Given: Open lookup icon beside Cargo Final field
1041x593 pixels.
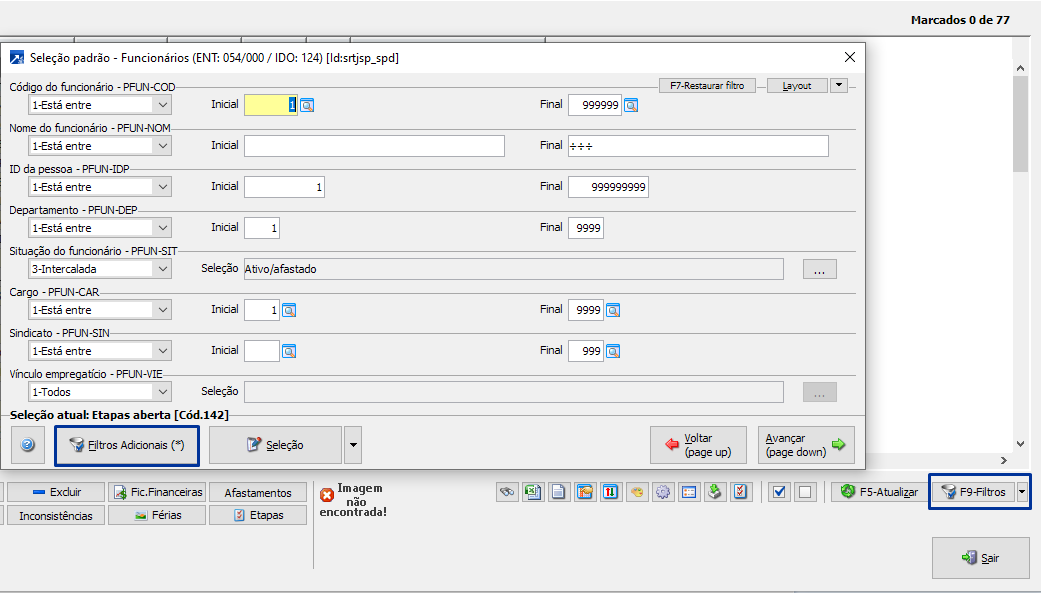Looking at the screenshot, I should click(613, 310).
